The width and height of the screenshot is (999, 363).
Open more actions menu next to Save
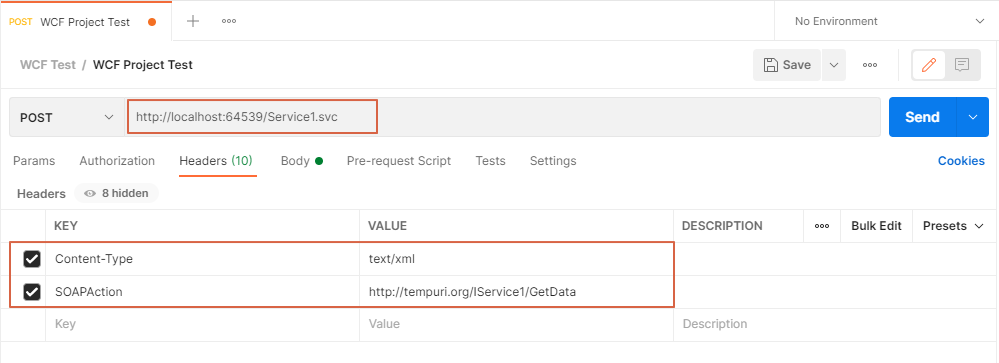(x=870, y=65)
